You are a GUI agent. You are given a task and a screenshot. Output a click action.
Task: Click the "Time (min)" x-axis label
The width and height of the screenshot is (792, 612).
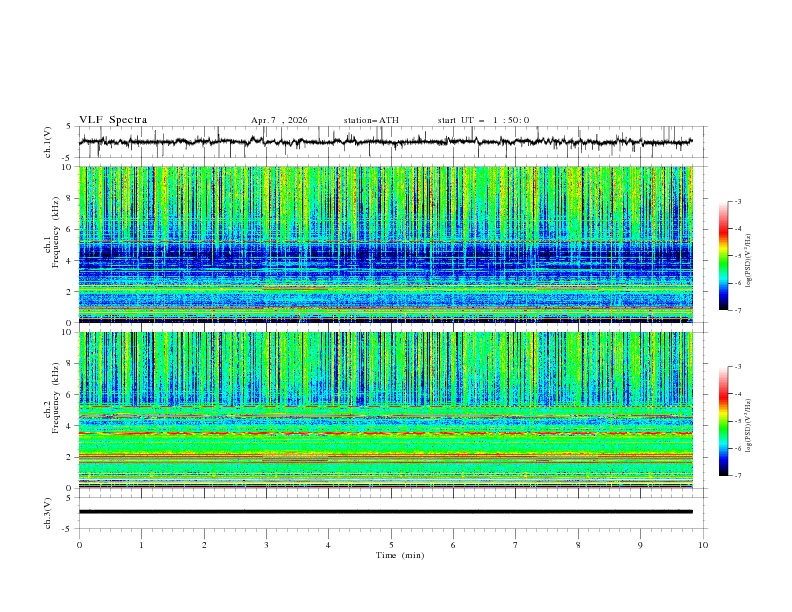400,555
